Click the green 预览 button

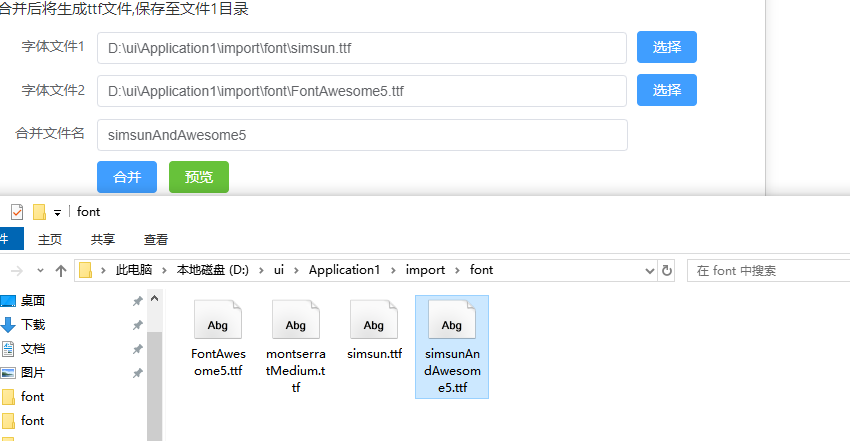(199, 177)
